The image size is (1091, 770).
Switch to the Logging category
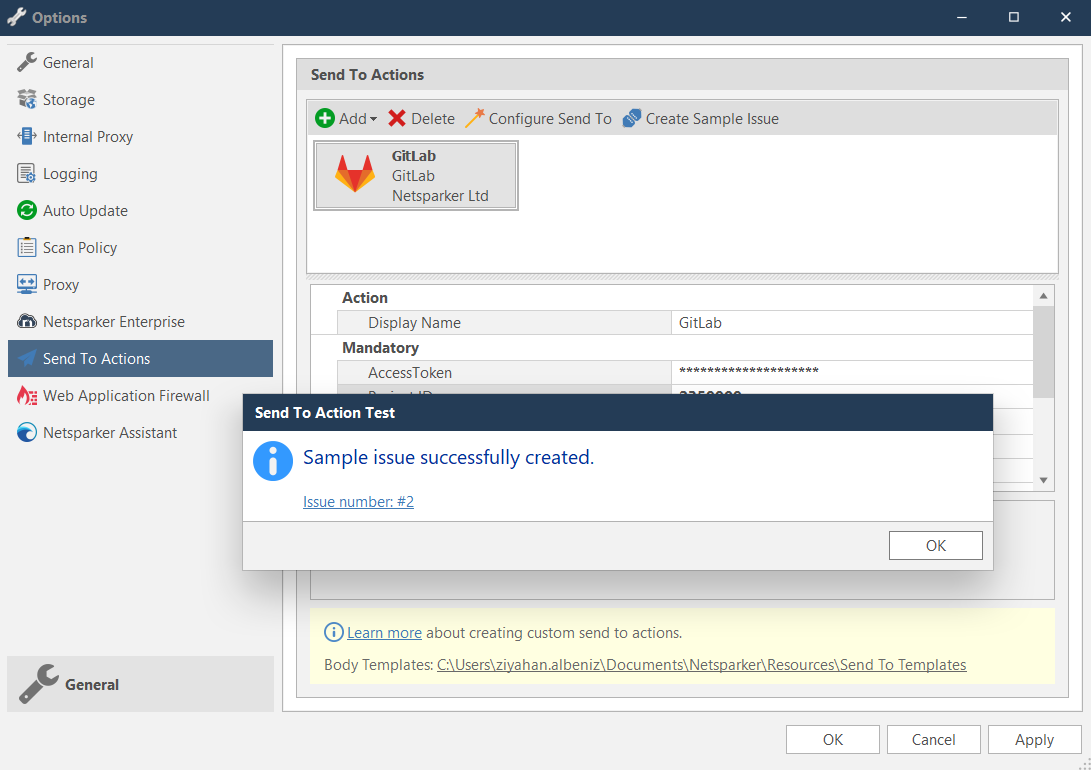click(70, 173)
